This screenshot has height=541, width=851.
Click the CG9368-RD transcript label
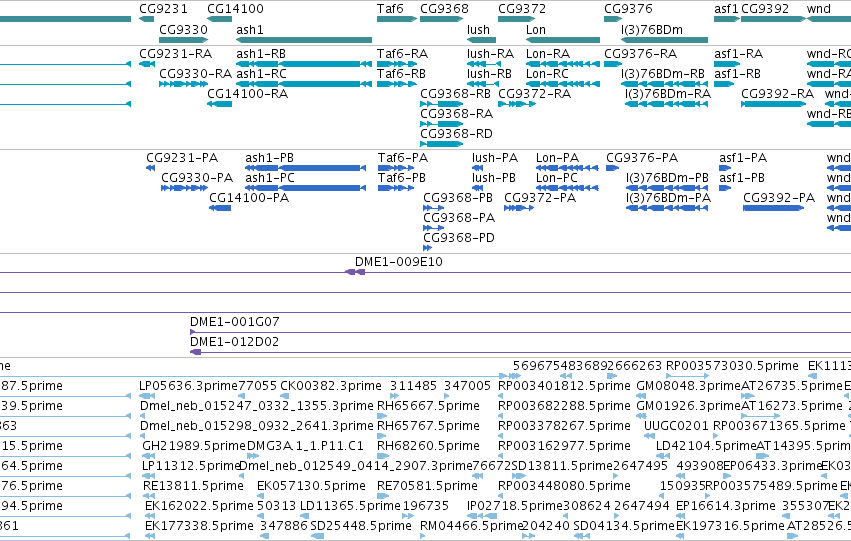coord(456,134)
